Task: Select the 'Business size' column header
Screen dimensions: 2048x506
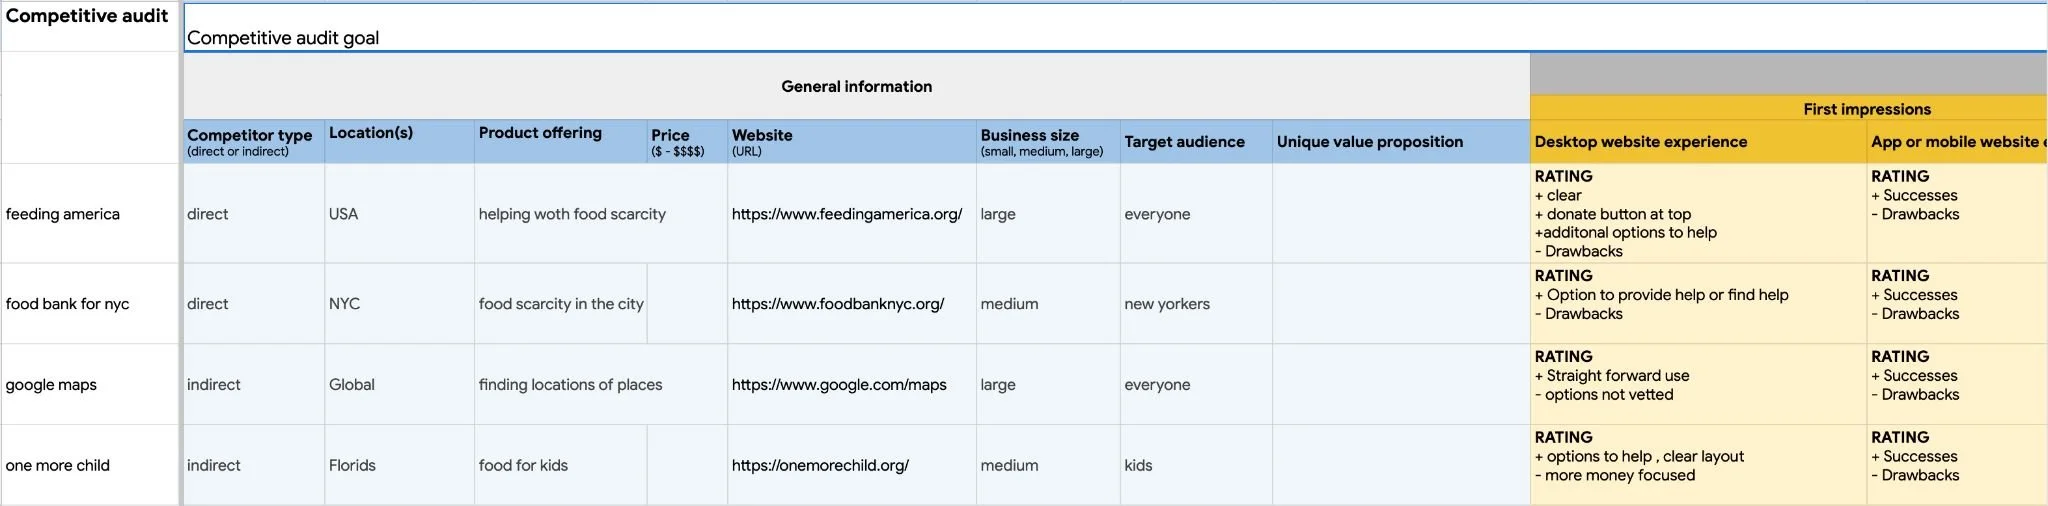Action: [1048, 142]
